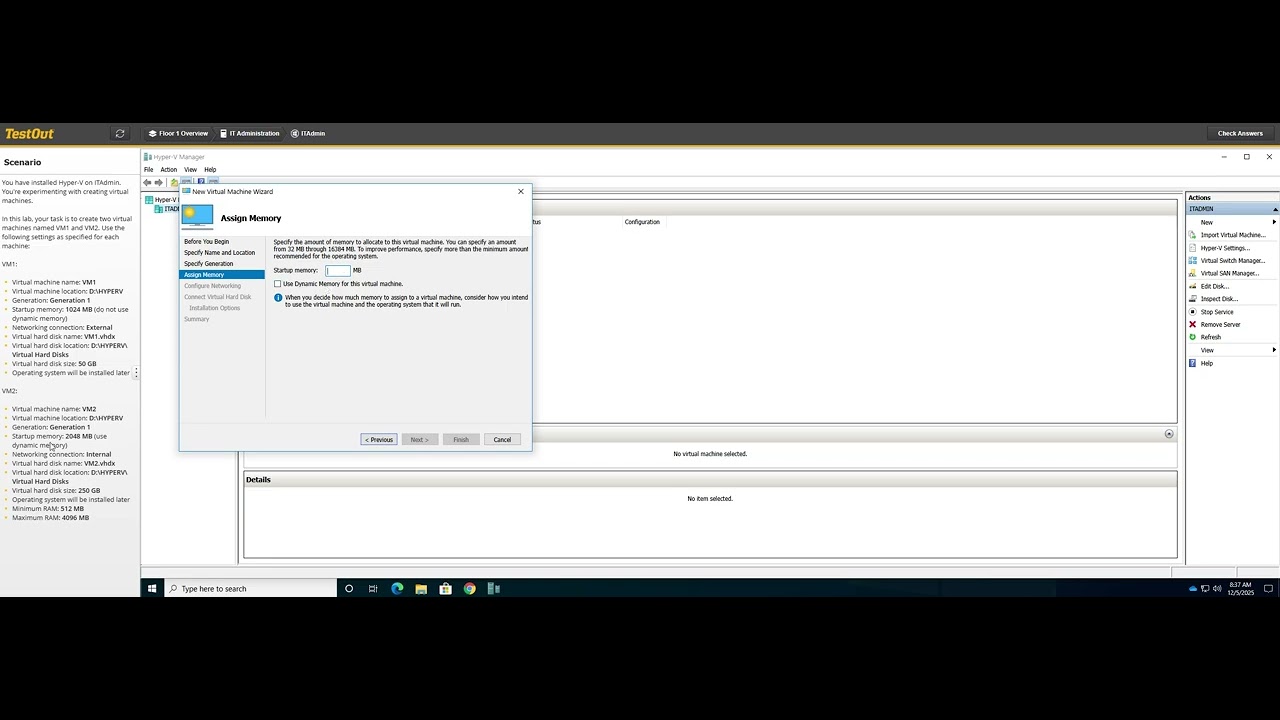
Task: Collapse the ITADMIN actions section
Action: (1274, 209)
